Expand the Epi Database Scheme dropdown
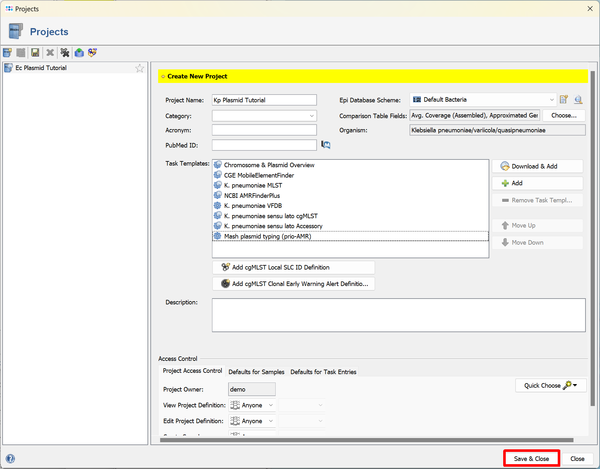The image size is (600, 469). coord(551,100)
